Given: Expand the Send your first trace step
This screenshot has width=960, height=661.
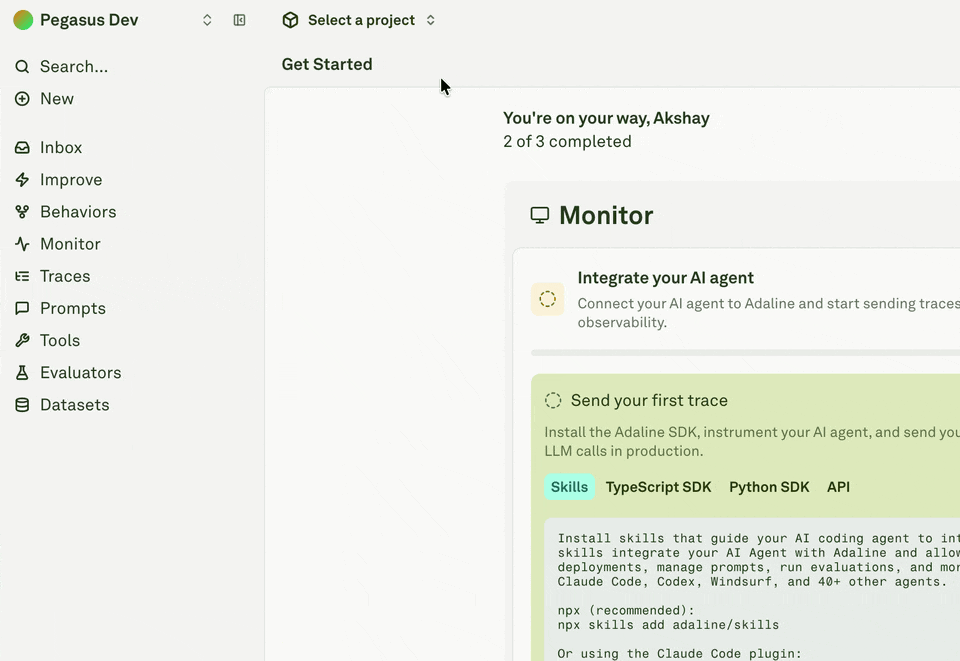Looking at the screenshot, I should [649, 400].
